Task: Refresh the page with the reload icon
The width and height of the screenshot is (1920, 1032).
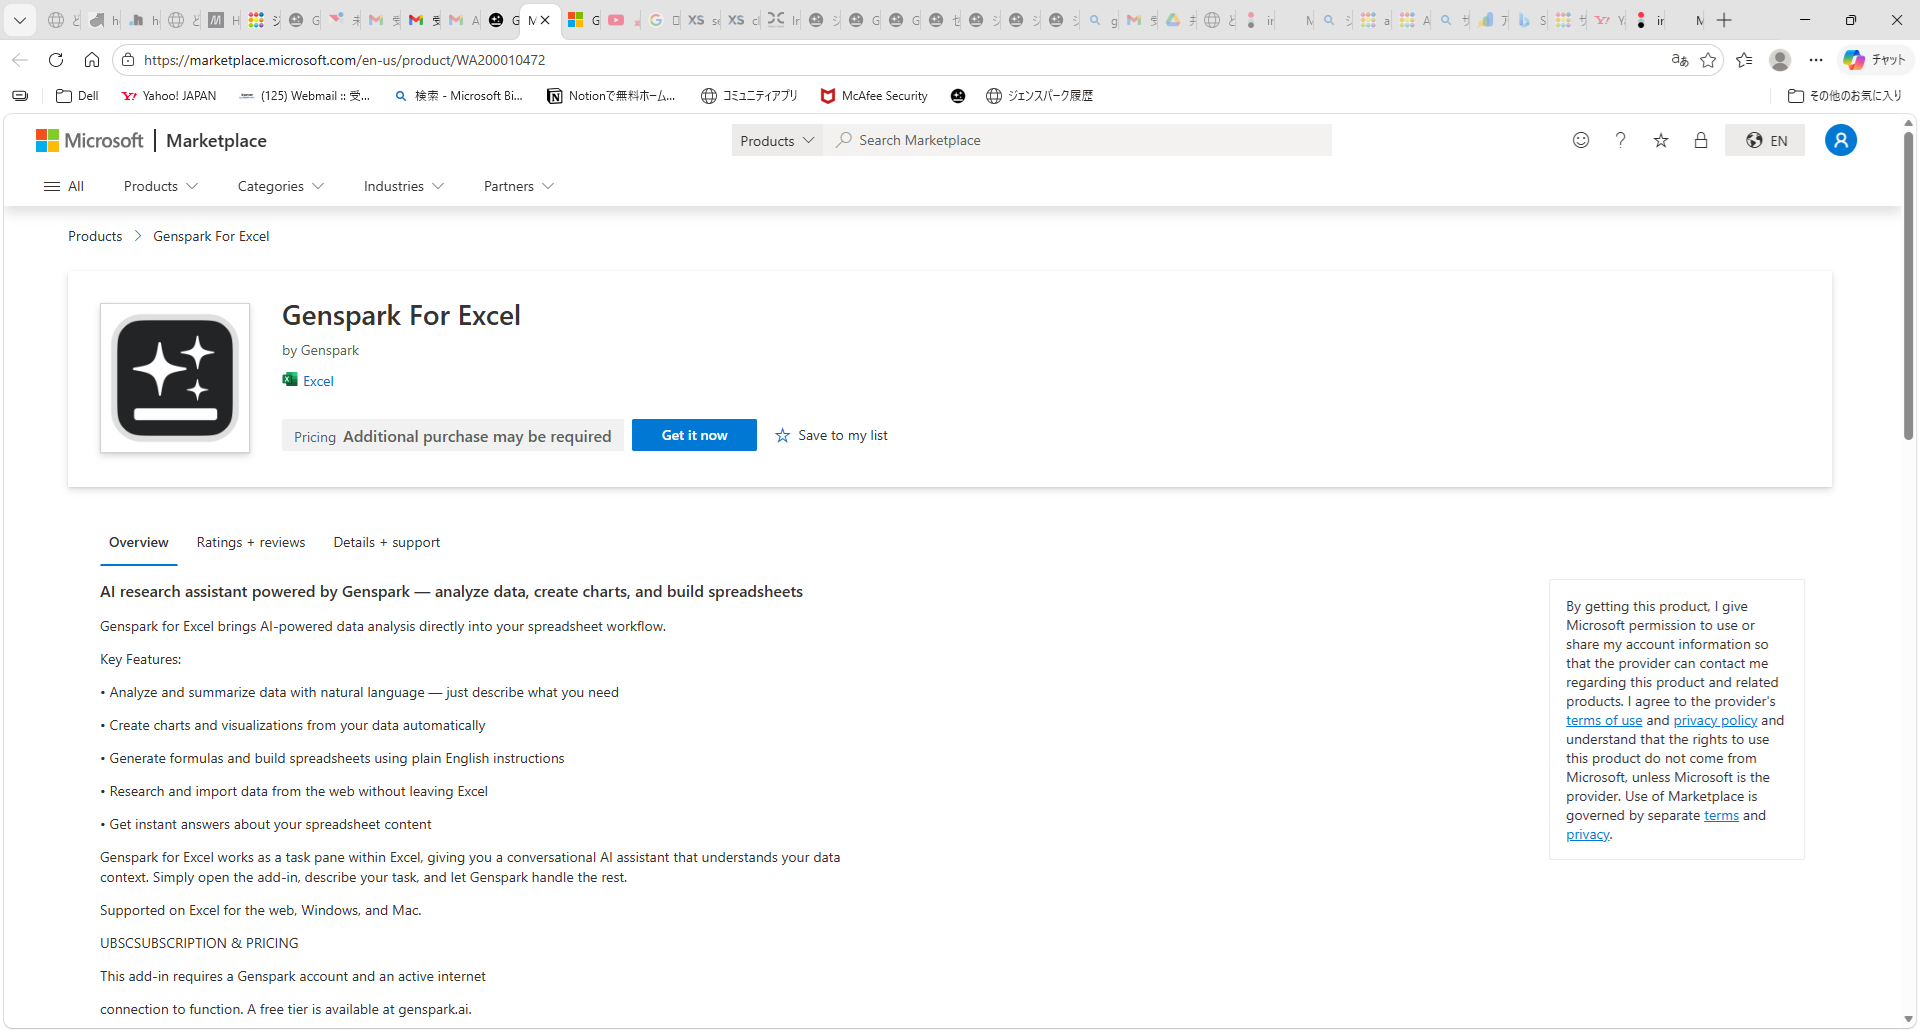Action: point(56,60)
